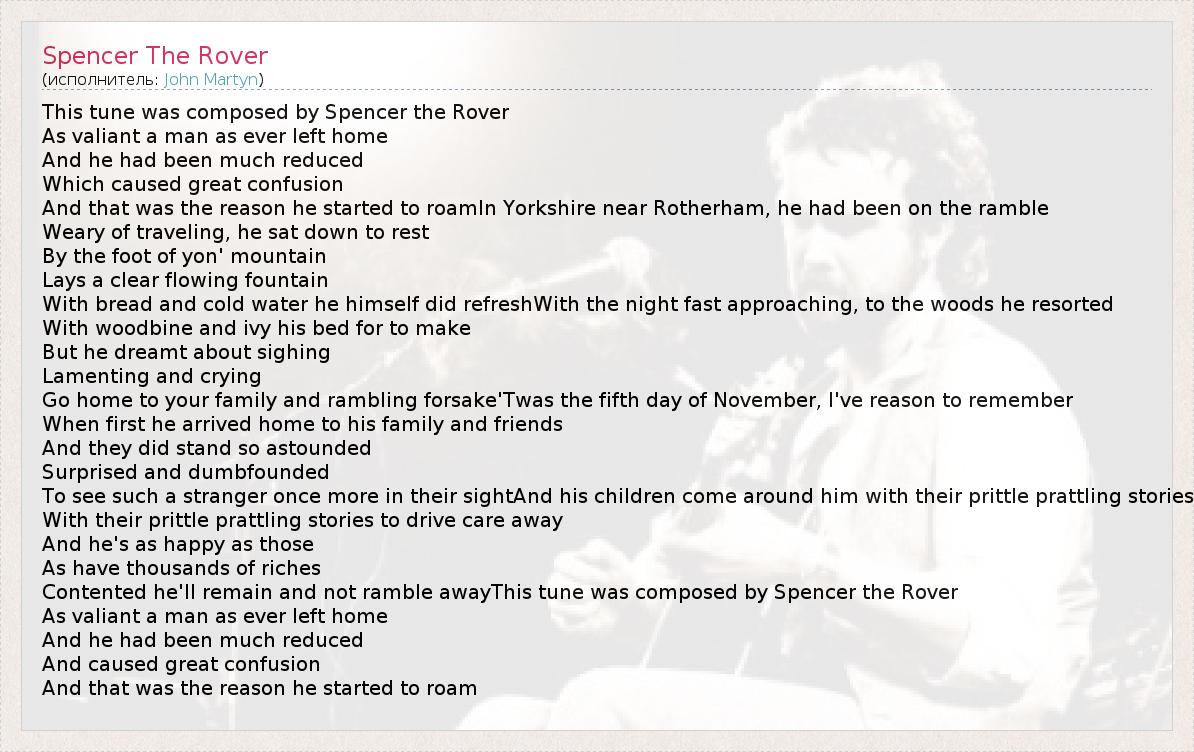The image size is (1194, 752).
Task: Click the line "By the foot of yon' mountain"
Action: click(x=184, y=256)
